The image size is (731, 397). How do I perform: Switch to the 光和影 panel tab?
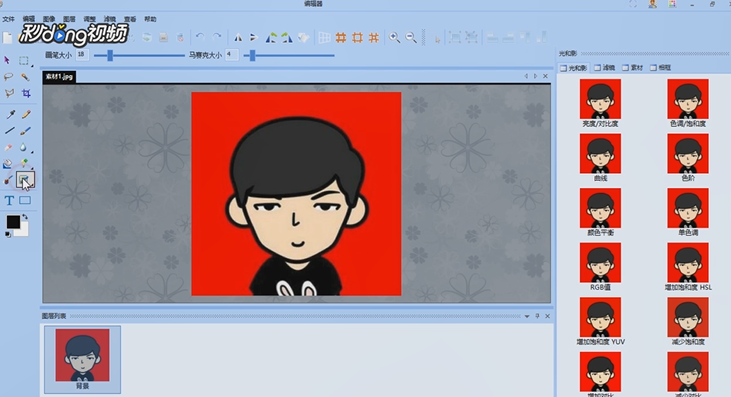(x=574, y=68)
